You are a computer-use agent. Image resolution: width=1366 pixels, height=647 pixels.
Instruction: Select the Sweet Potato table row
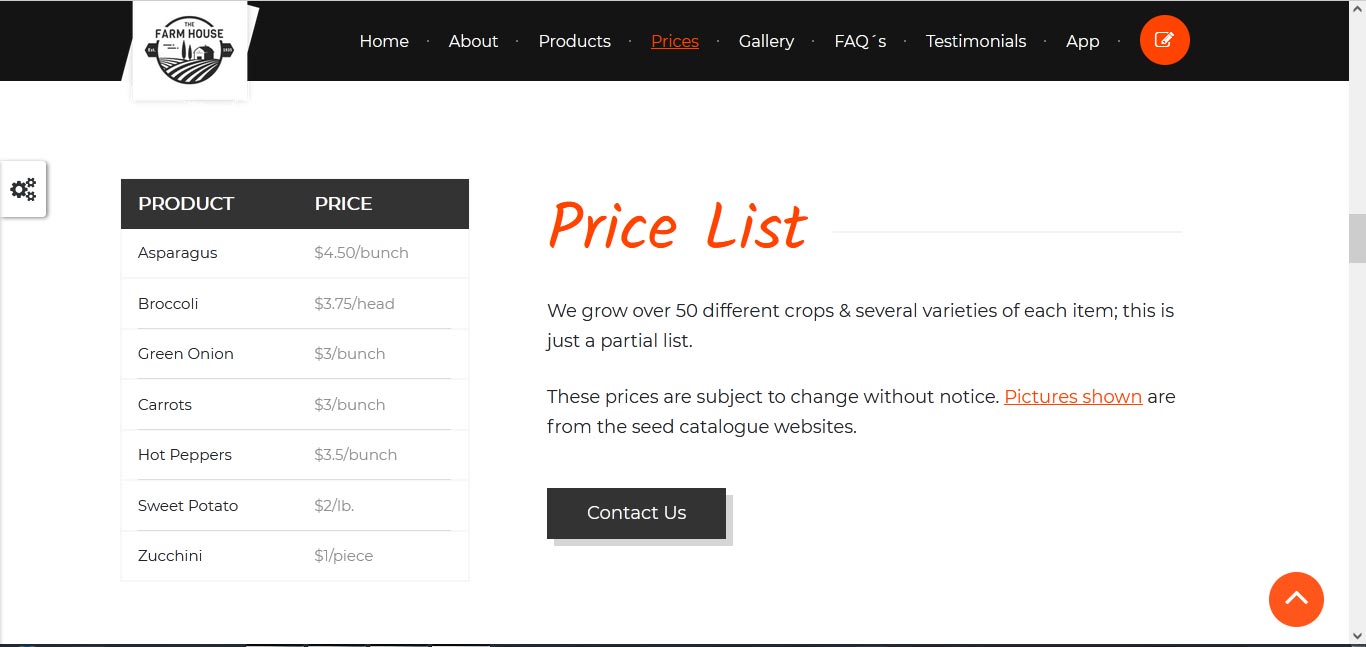point(188,506)
